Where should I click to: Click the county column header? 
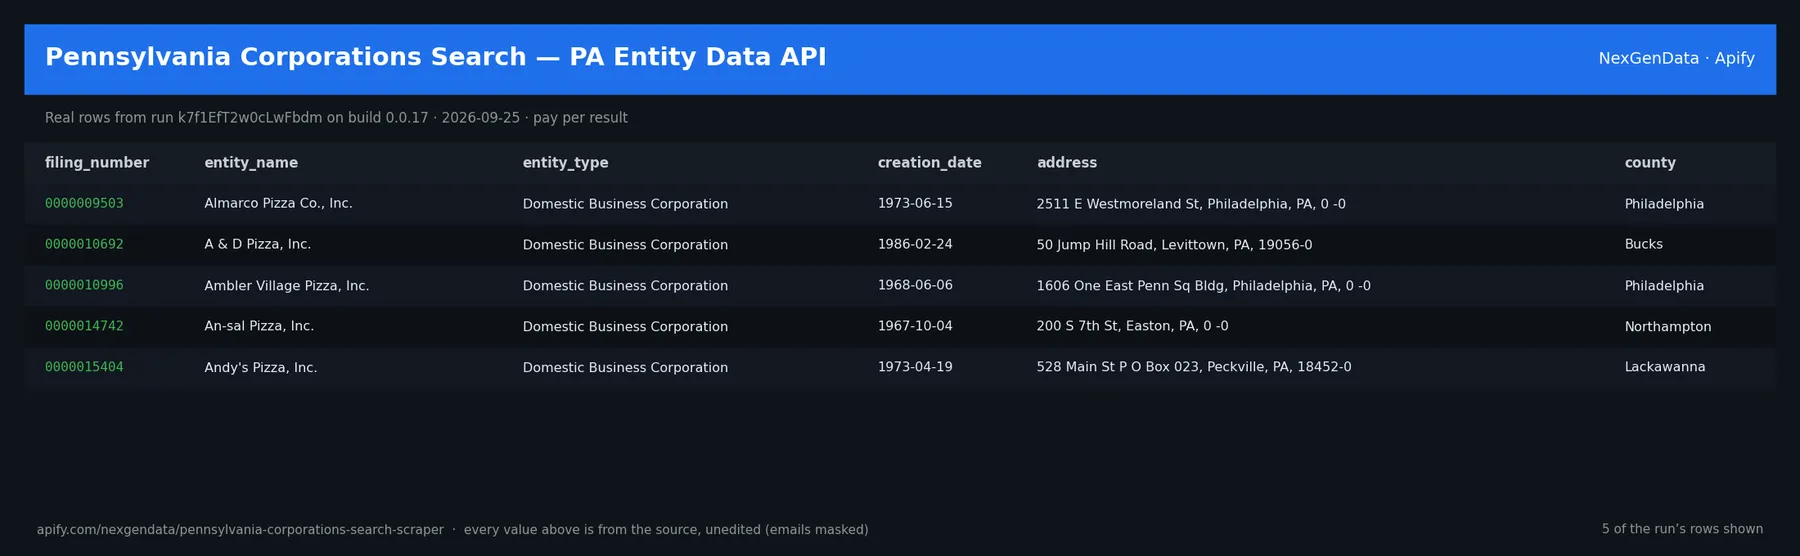[x=1650, y=163]
